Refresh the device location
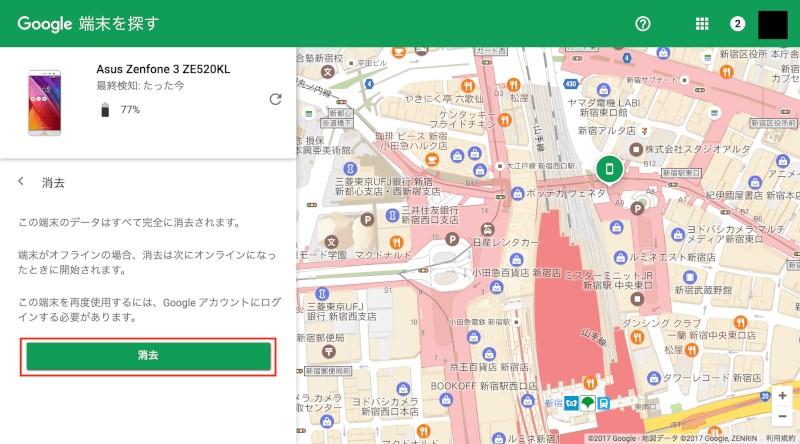The image size is (800, 444). pos(276,99)
